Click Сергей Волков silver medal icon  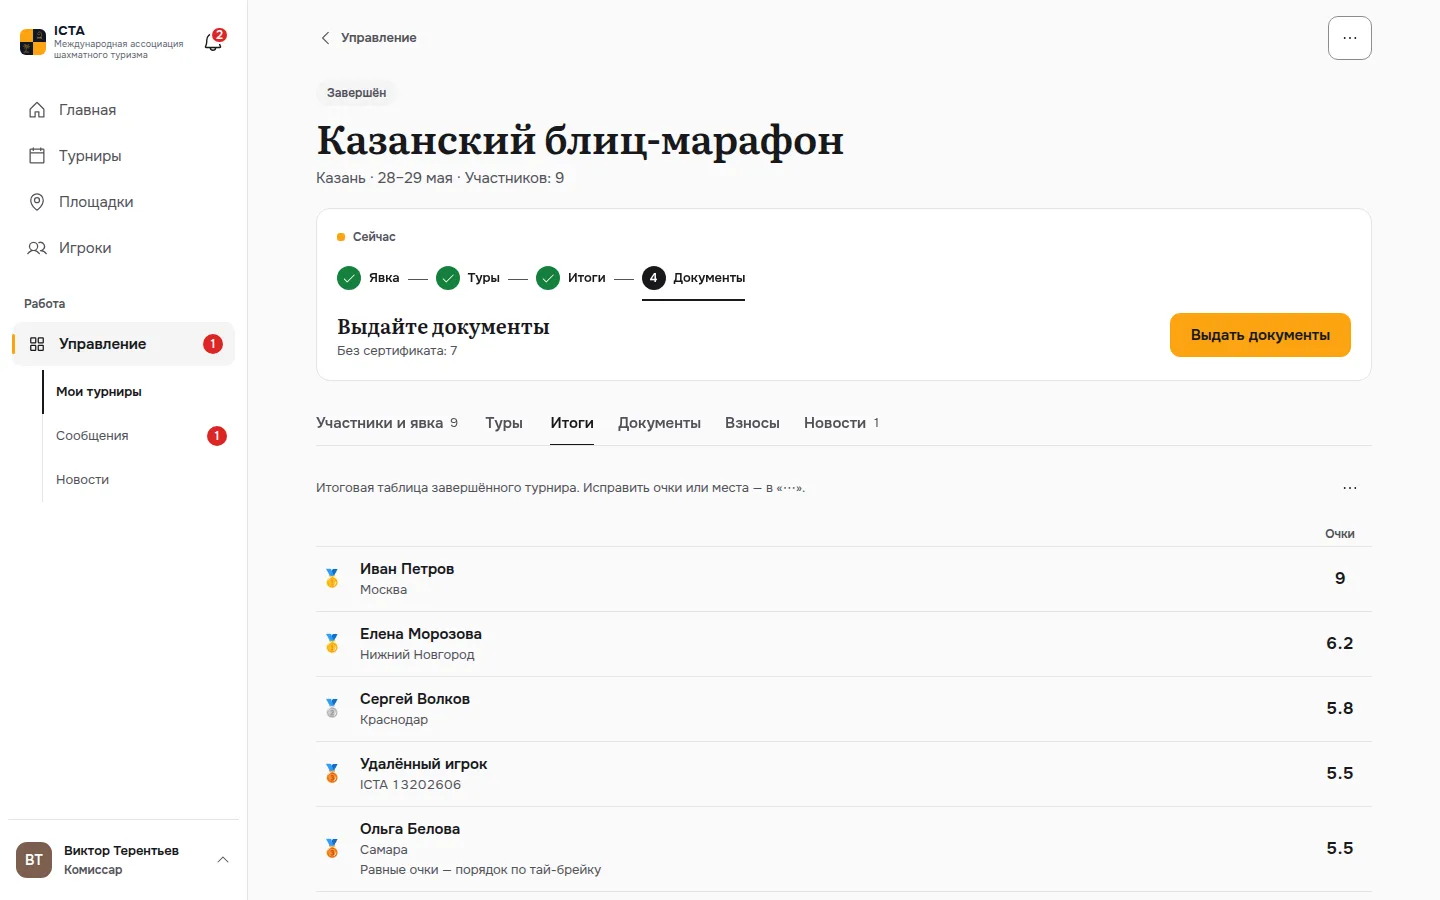(x=332, y=708)
